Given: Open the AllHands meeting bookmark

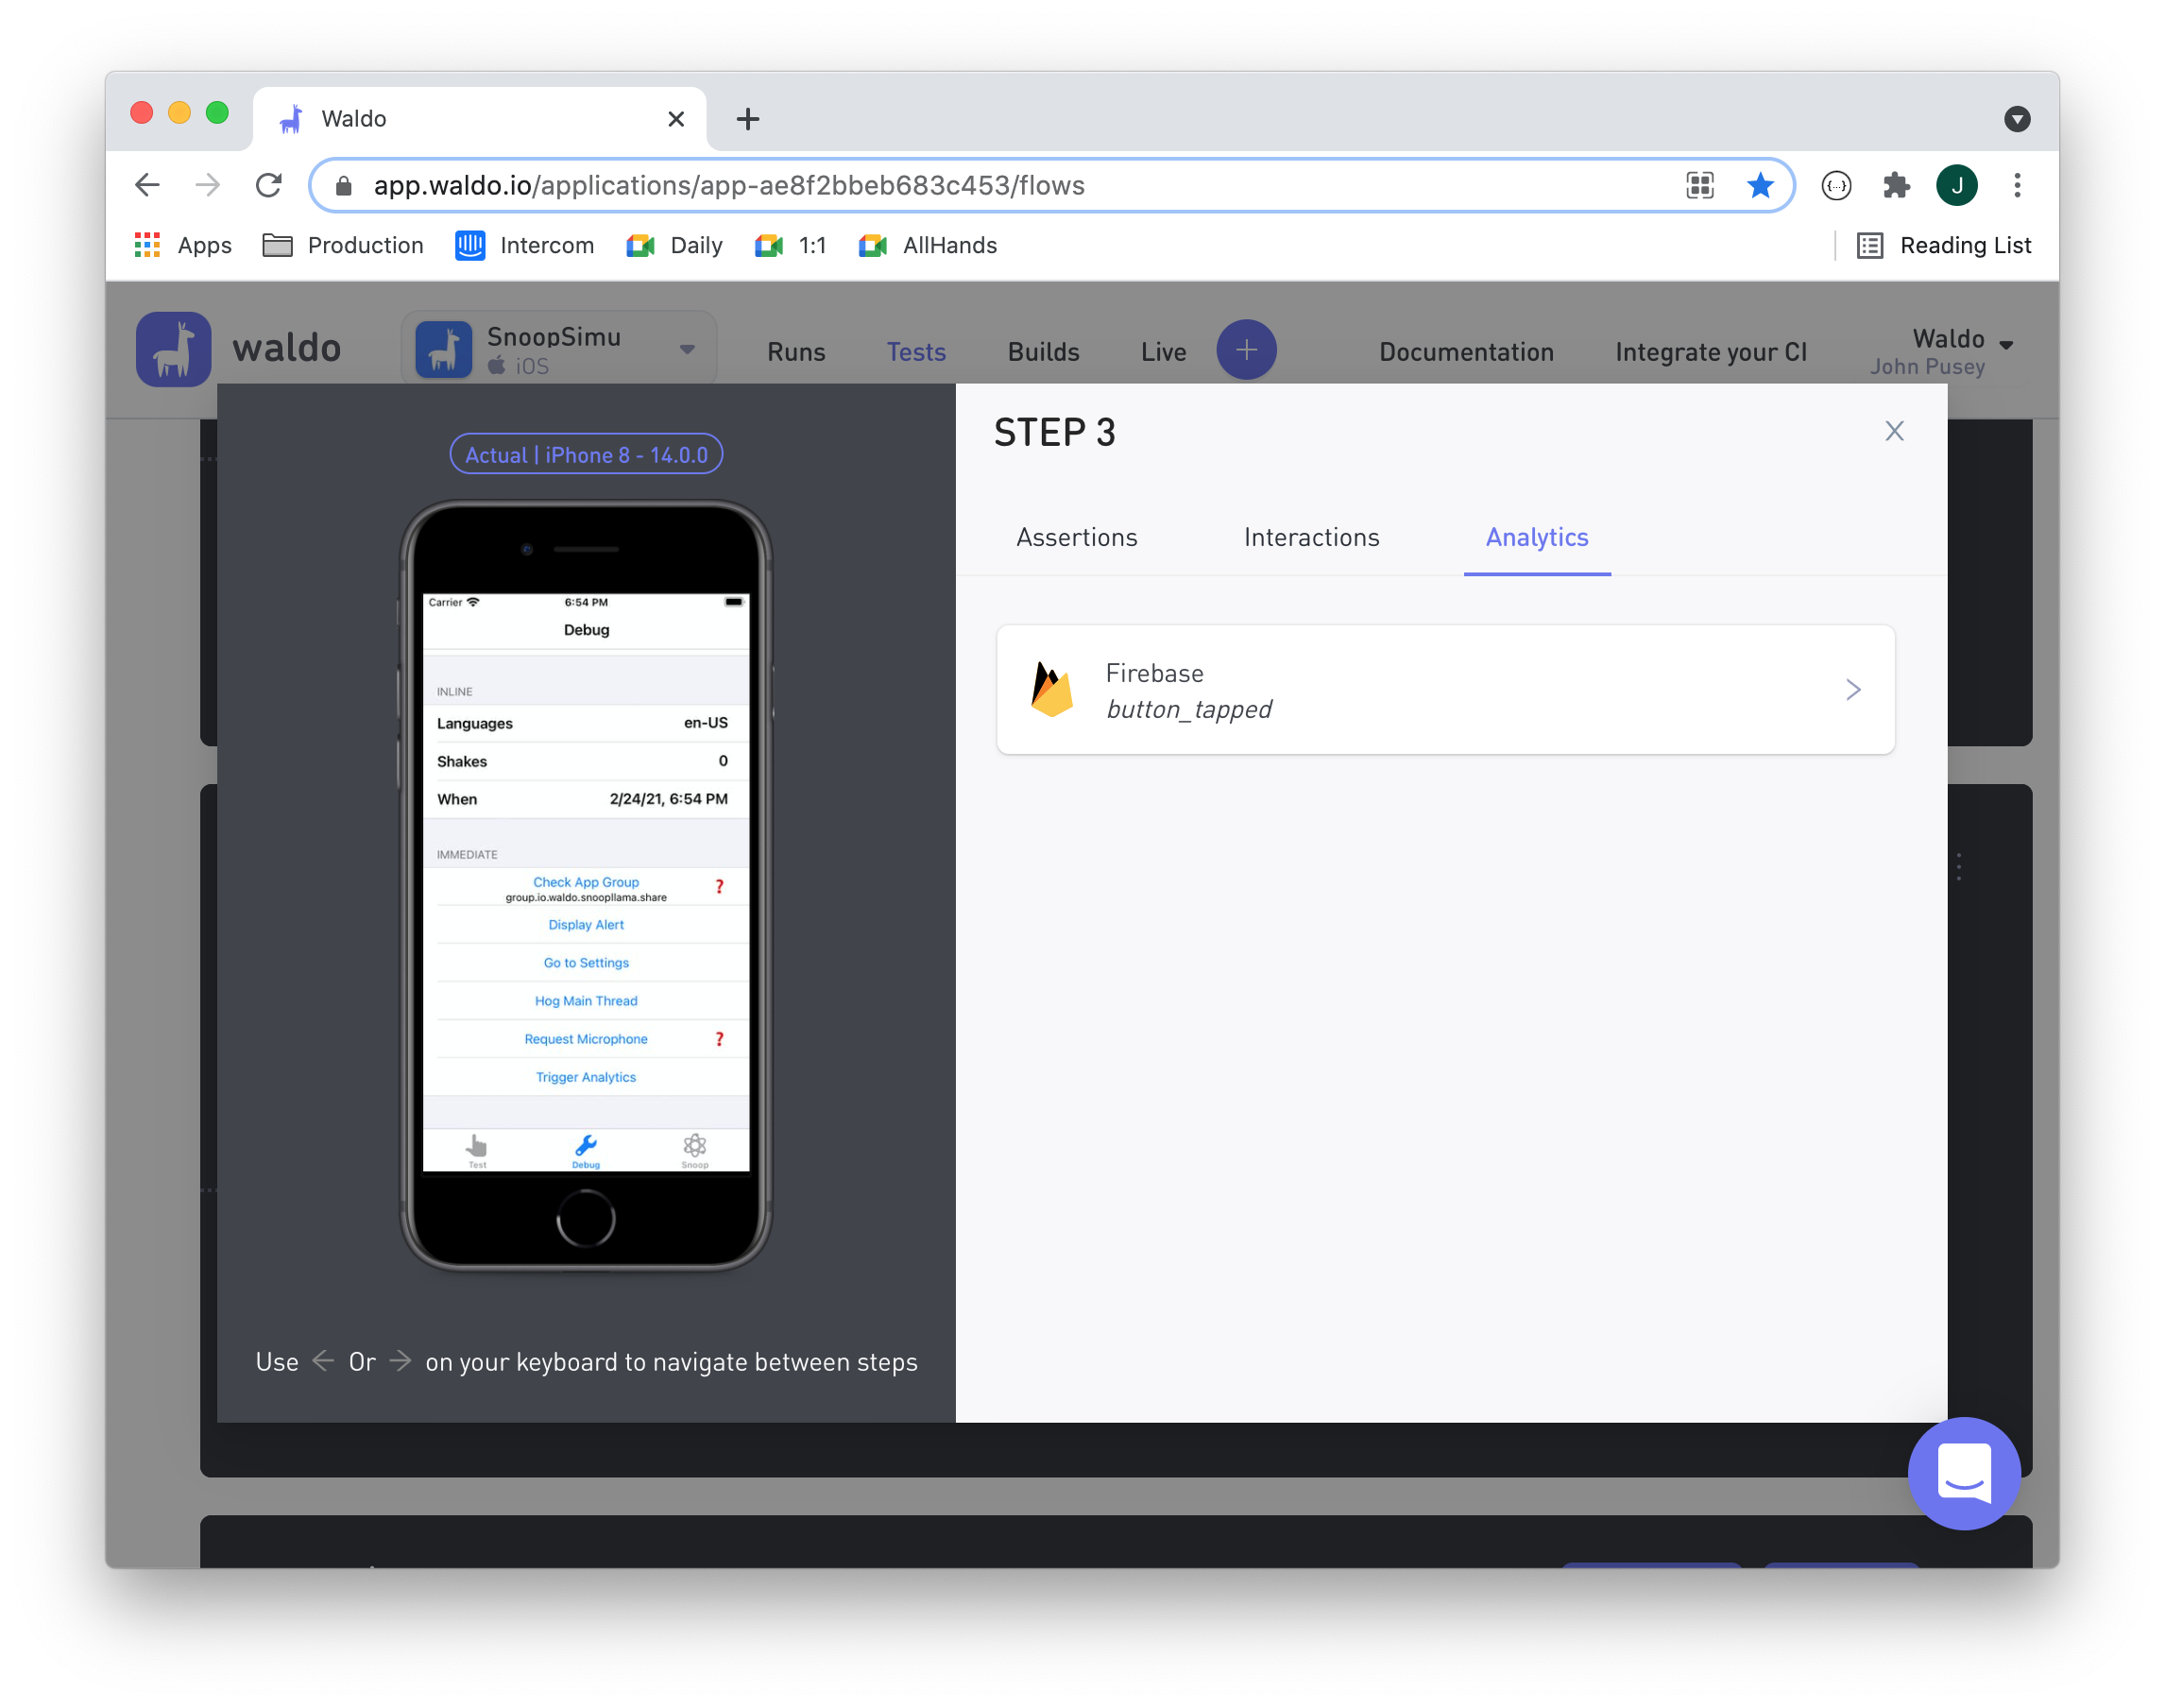Looking at the screenshot, I should (928, 245).
